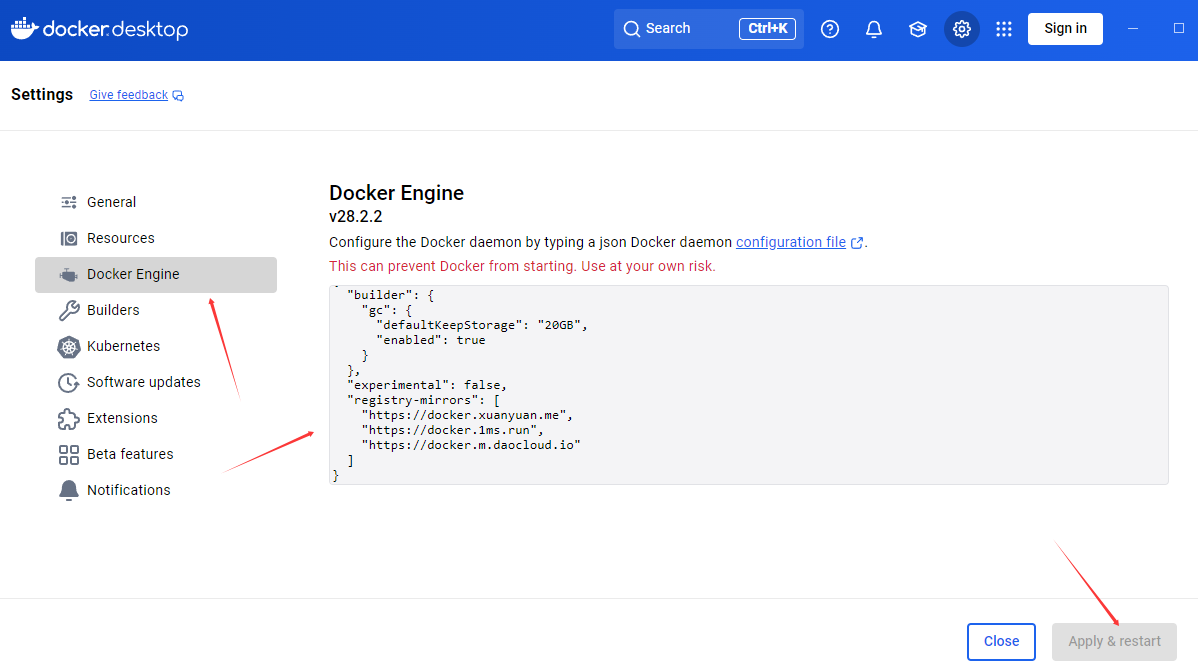Click the Resources disk icon

[69, 238]
